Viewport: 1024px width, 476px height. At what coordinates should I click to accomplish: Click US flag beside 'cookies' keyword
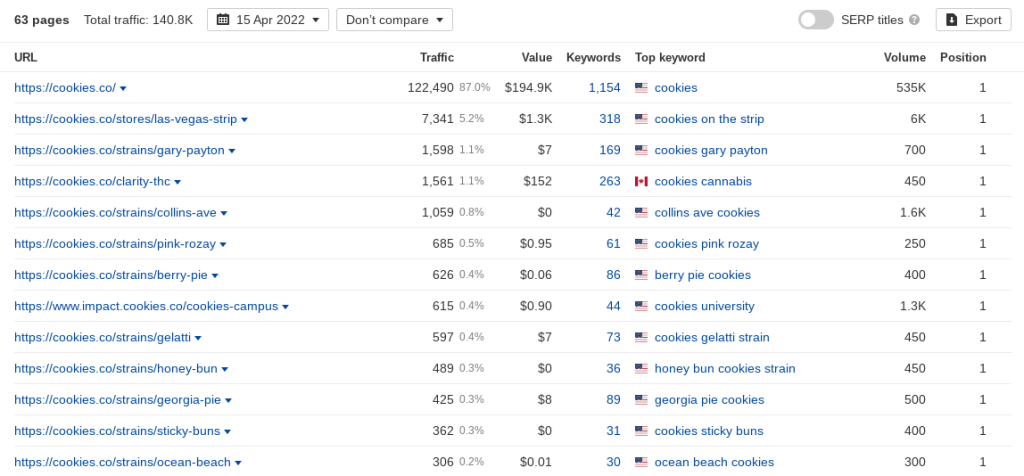(x=641, y=87)
